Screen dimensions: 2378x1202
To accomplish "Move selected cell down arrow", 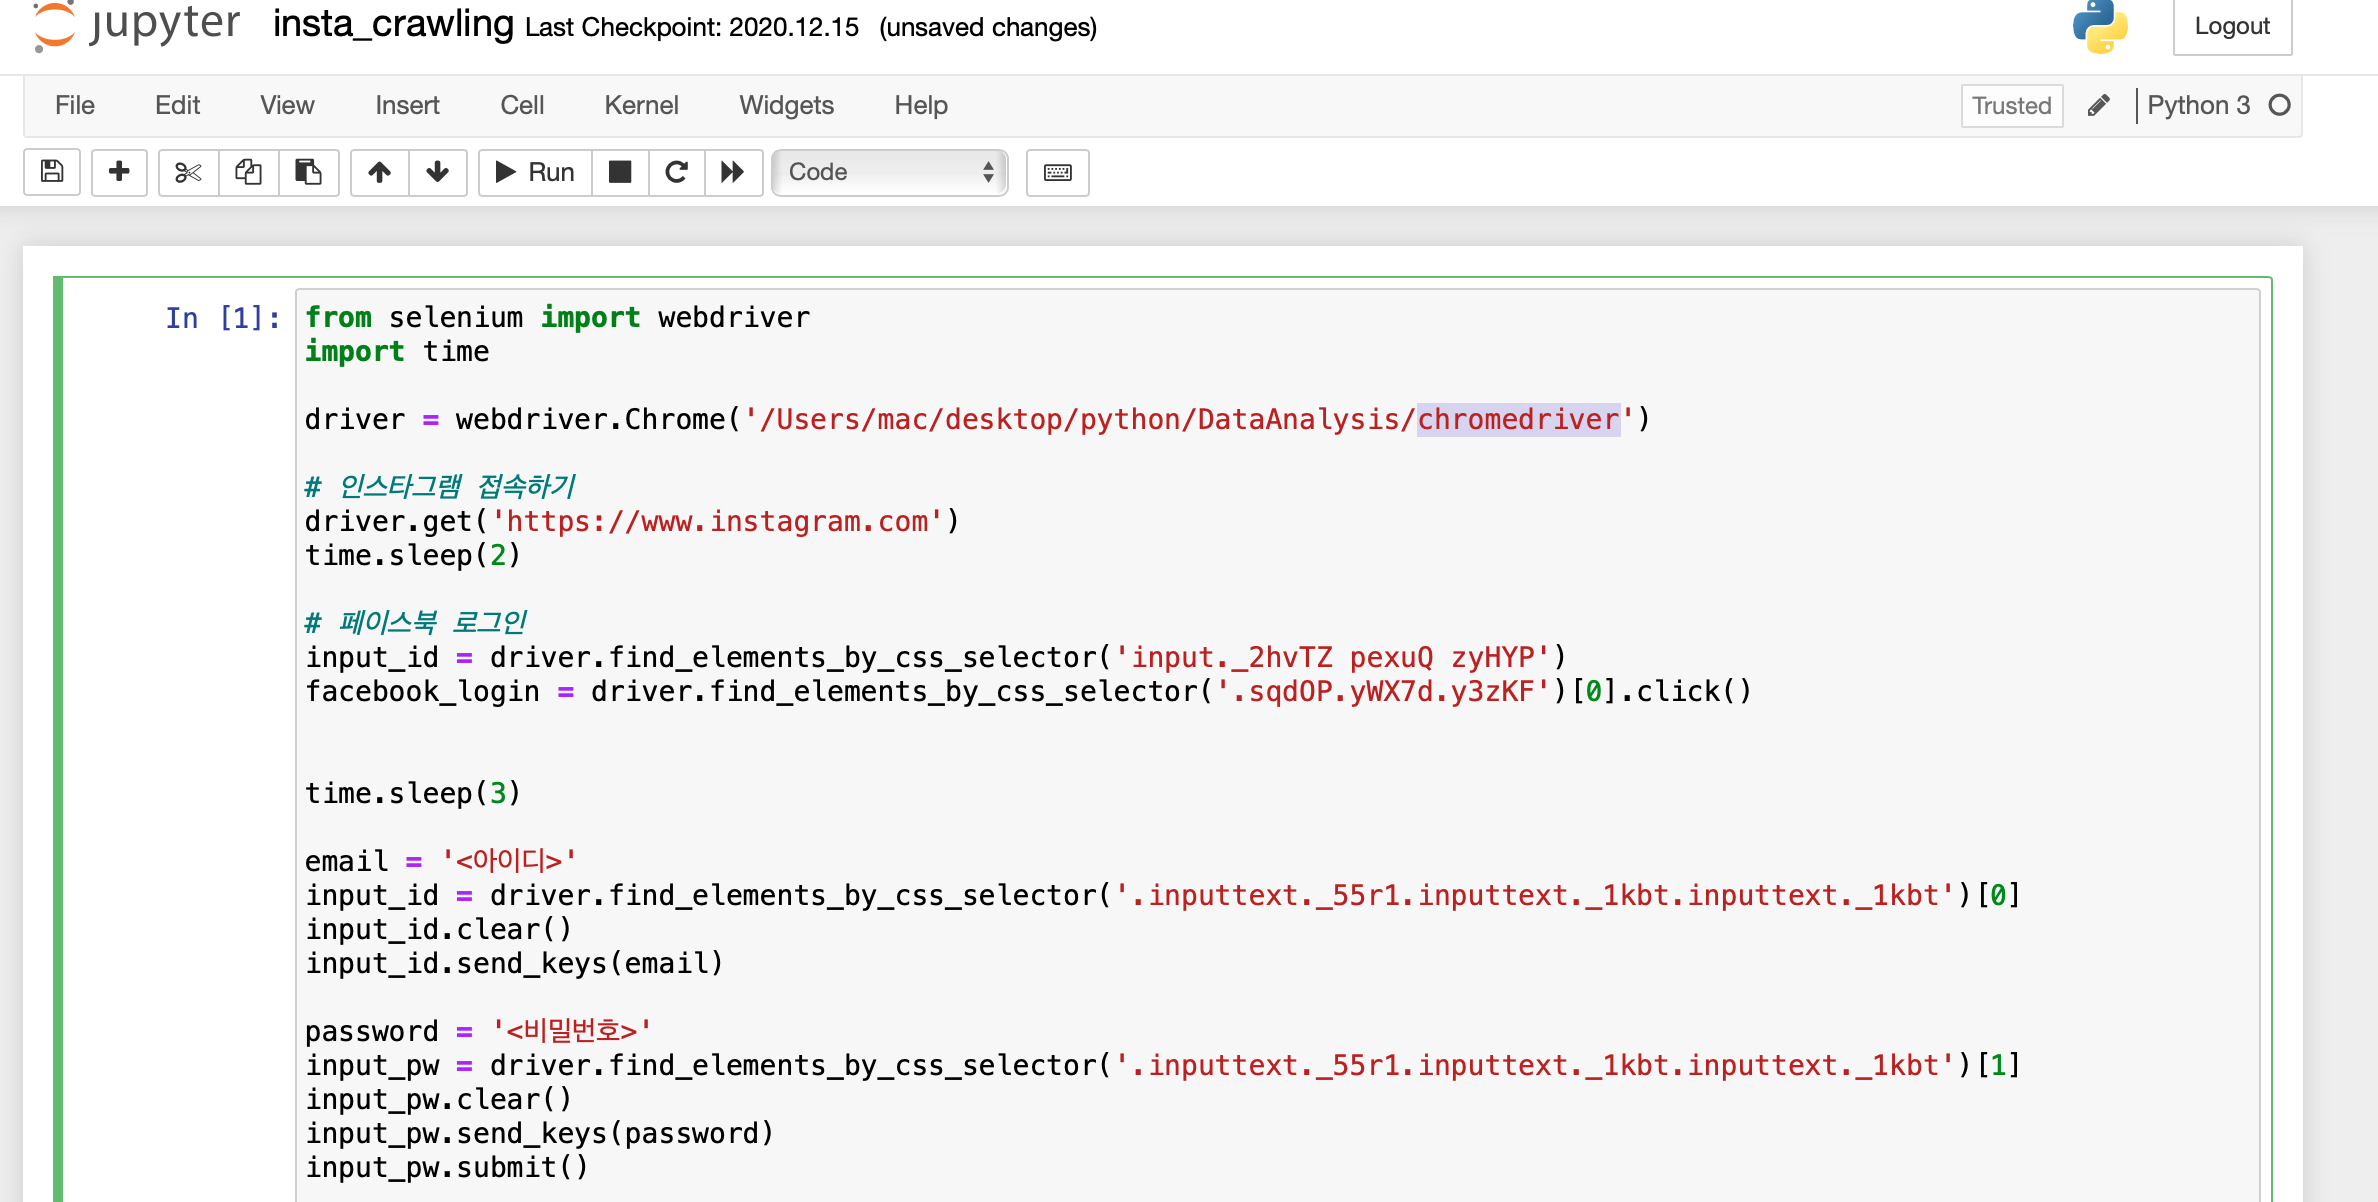I will coord(437,172).
